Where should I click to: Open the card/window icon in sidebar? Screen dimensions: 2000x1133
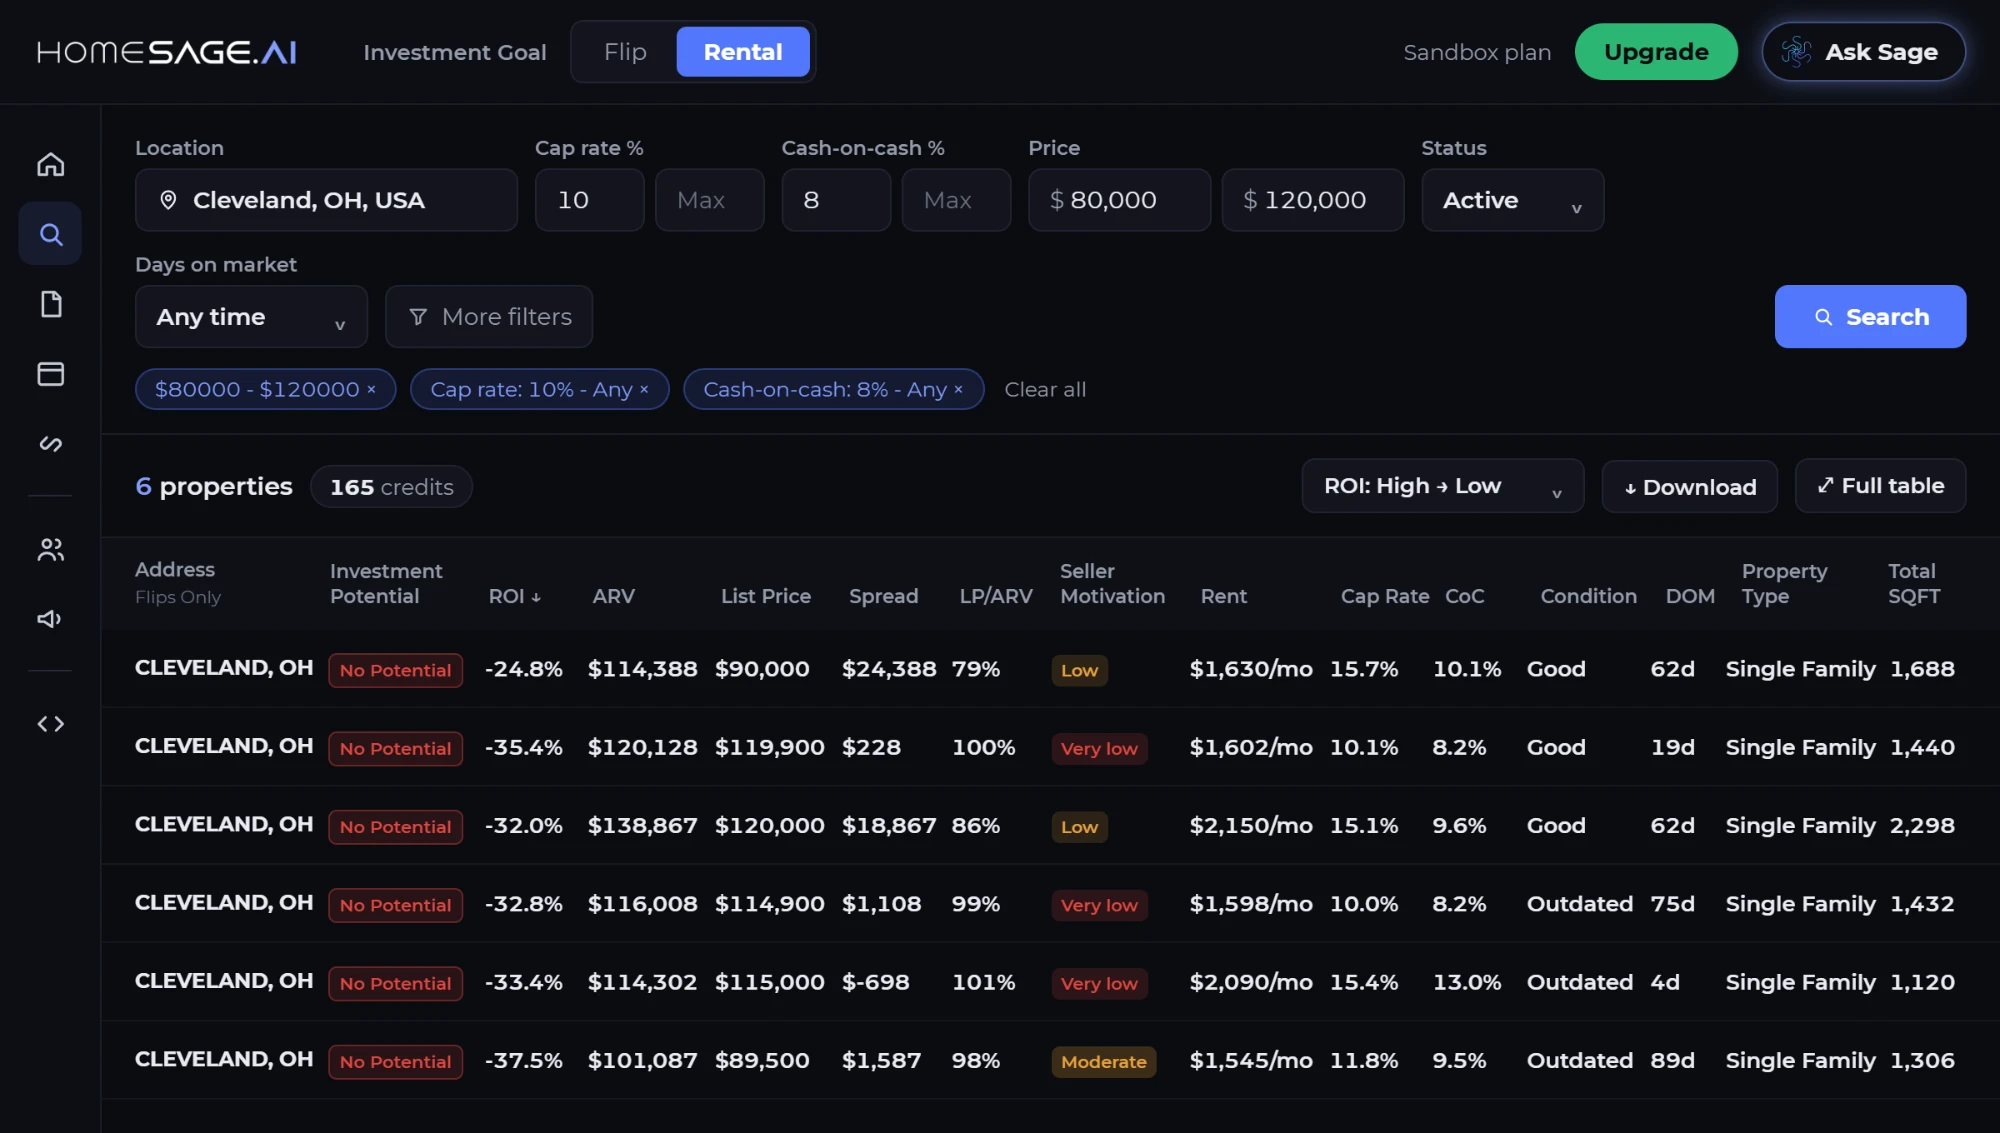50,374
